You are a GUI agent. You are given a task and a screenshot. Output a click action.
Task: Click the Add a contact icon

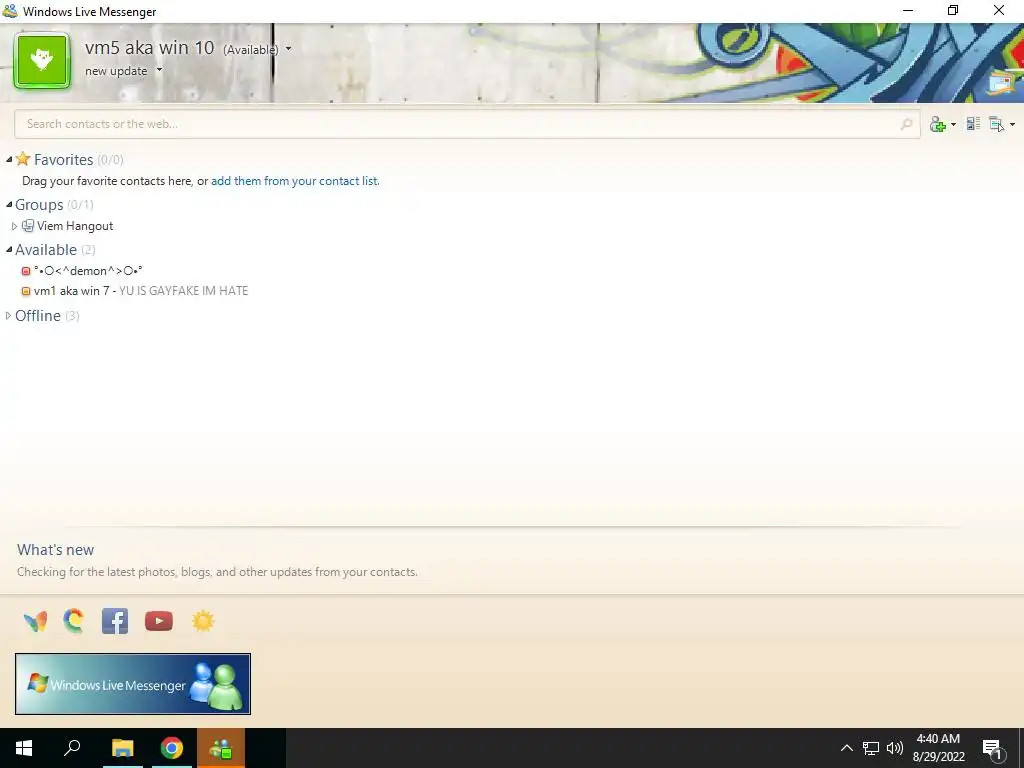[938, 124]
